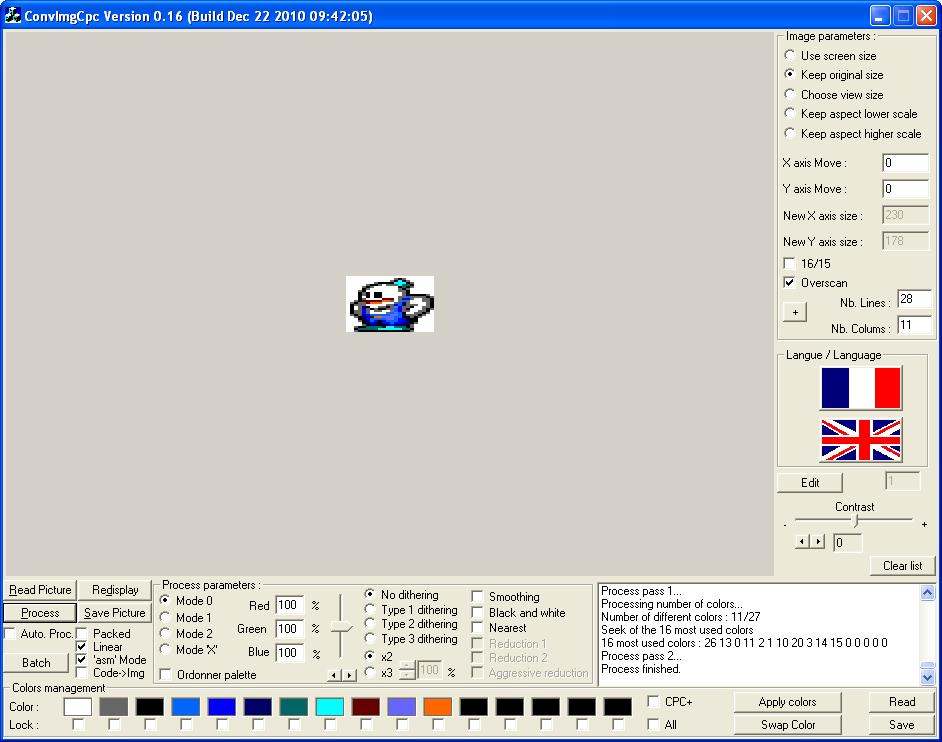The width and height of the screenshot is (942, 742).
Task: Click the vertical RGB slider thumb
Action: 341,627
